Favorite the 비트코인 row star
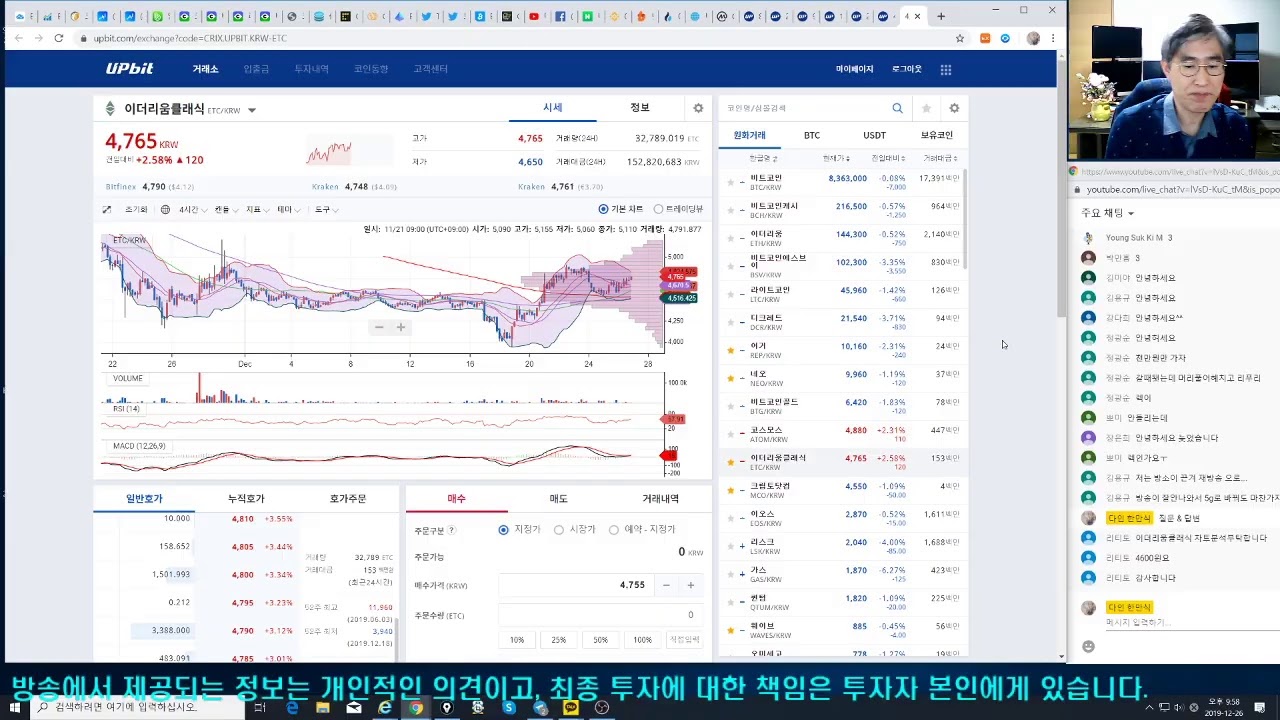The height and width of the screenshot is (720, 1280). (730, 182)
